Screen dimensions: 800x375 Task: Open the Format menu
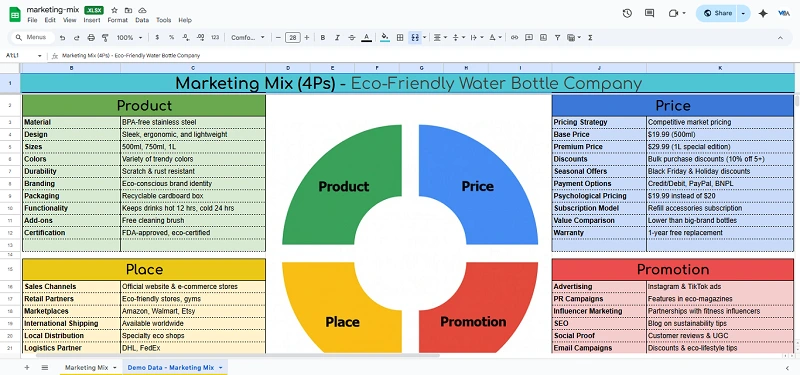(x=117, y=20)
